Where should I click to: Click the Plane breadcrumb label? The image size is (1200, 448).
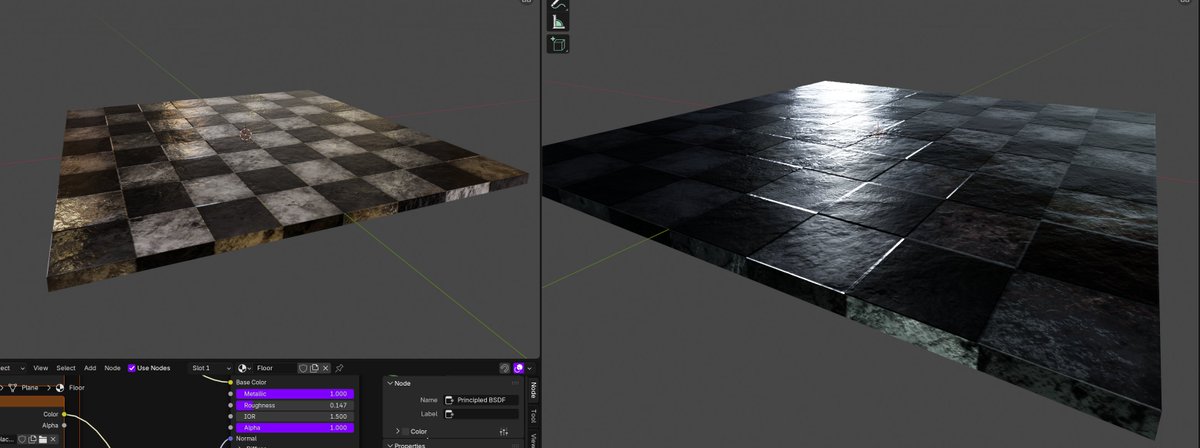[x=30, y=388]
